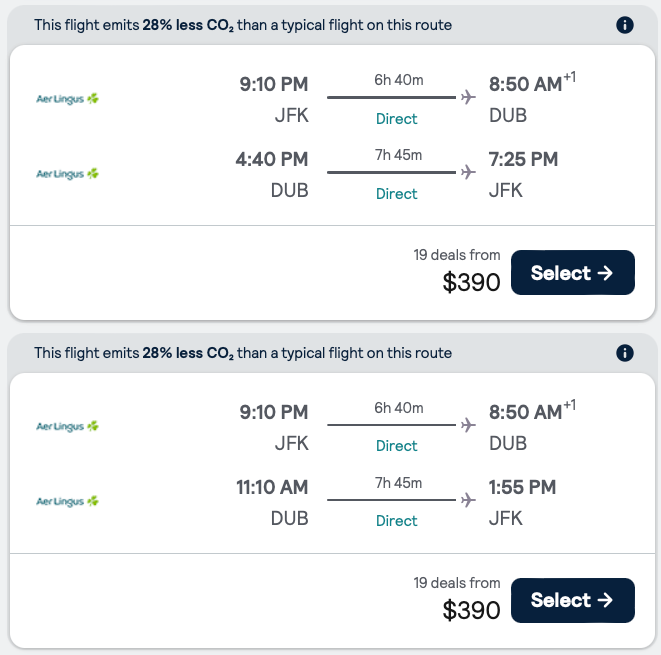Viewport: 661px width, 655px height.
Task: Click the $390 price on the first flight card
Action: (471, 283)
